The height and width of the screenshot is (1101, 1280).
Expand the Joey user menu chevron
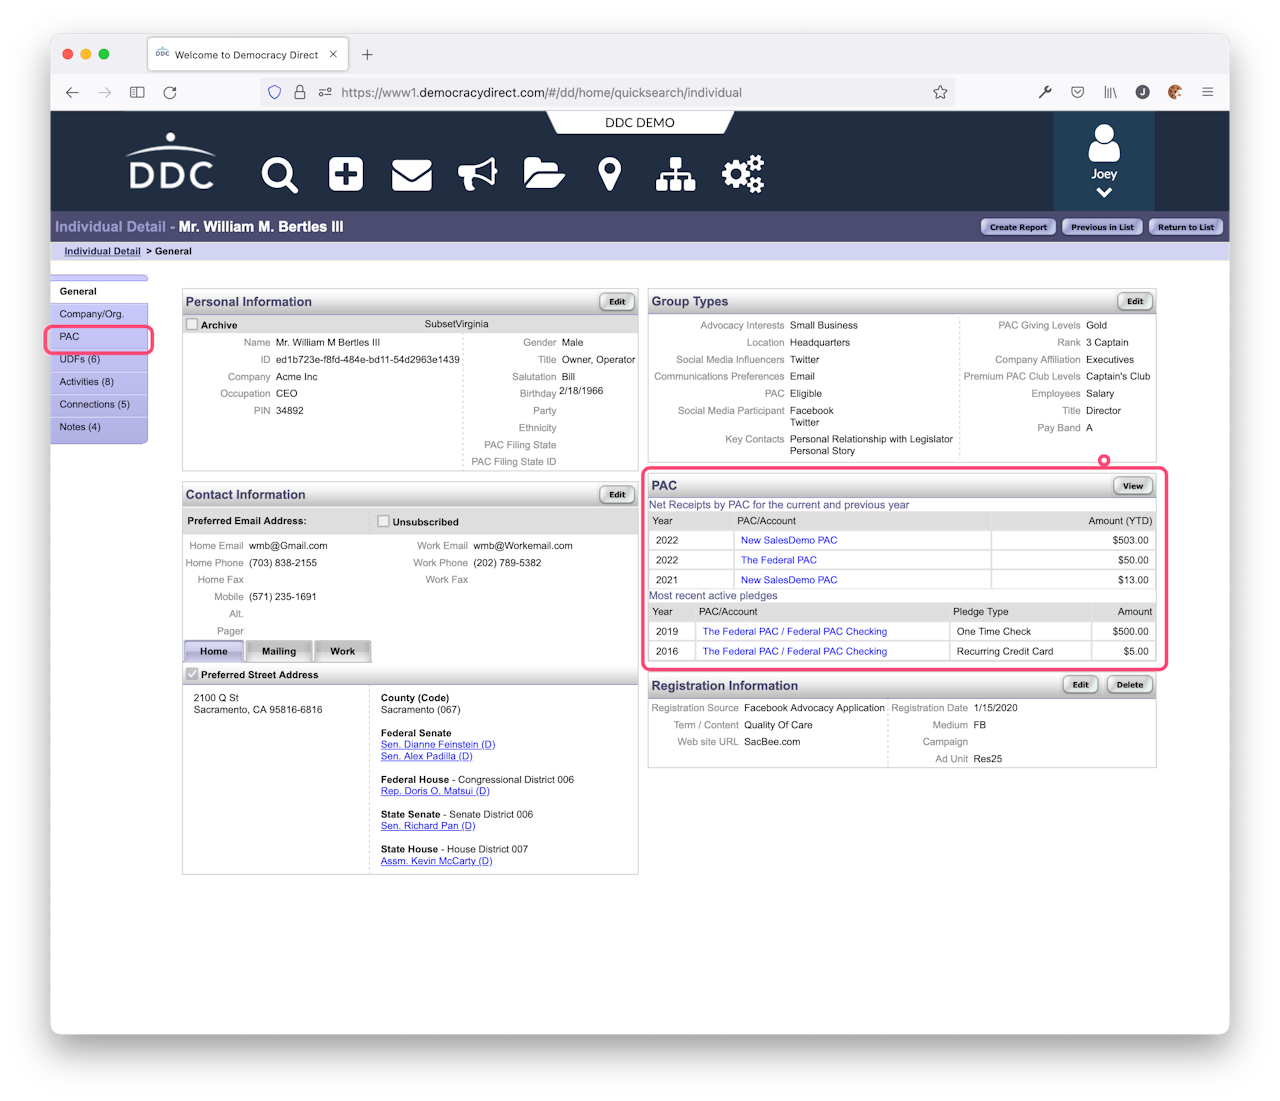(1104, 192)
